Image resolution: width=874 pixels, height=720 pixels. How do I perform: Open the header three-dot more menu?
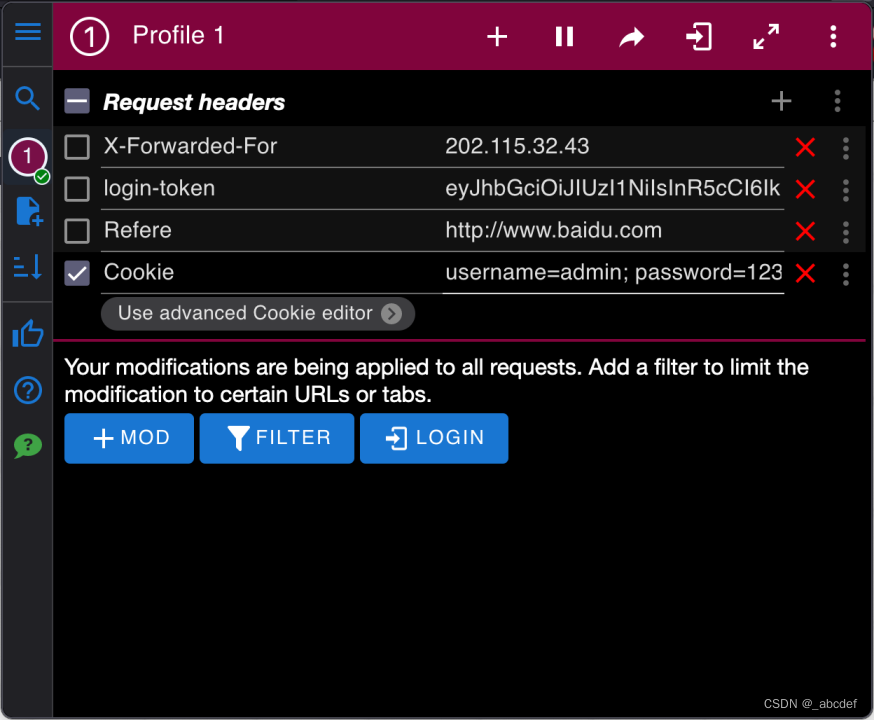coord(833,37)
